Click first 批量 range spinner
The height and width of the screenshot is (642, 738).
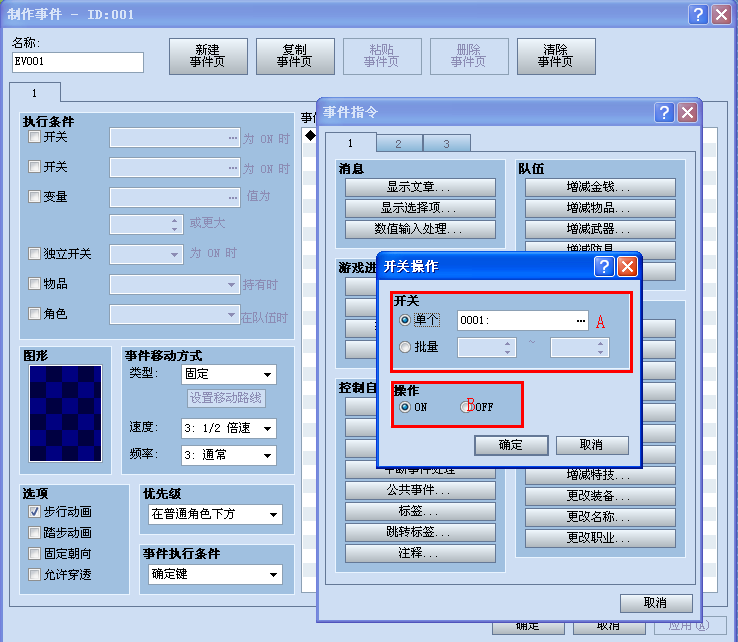pos(487,347)
